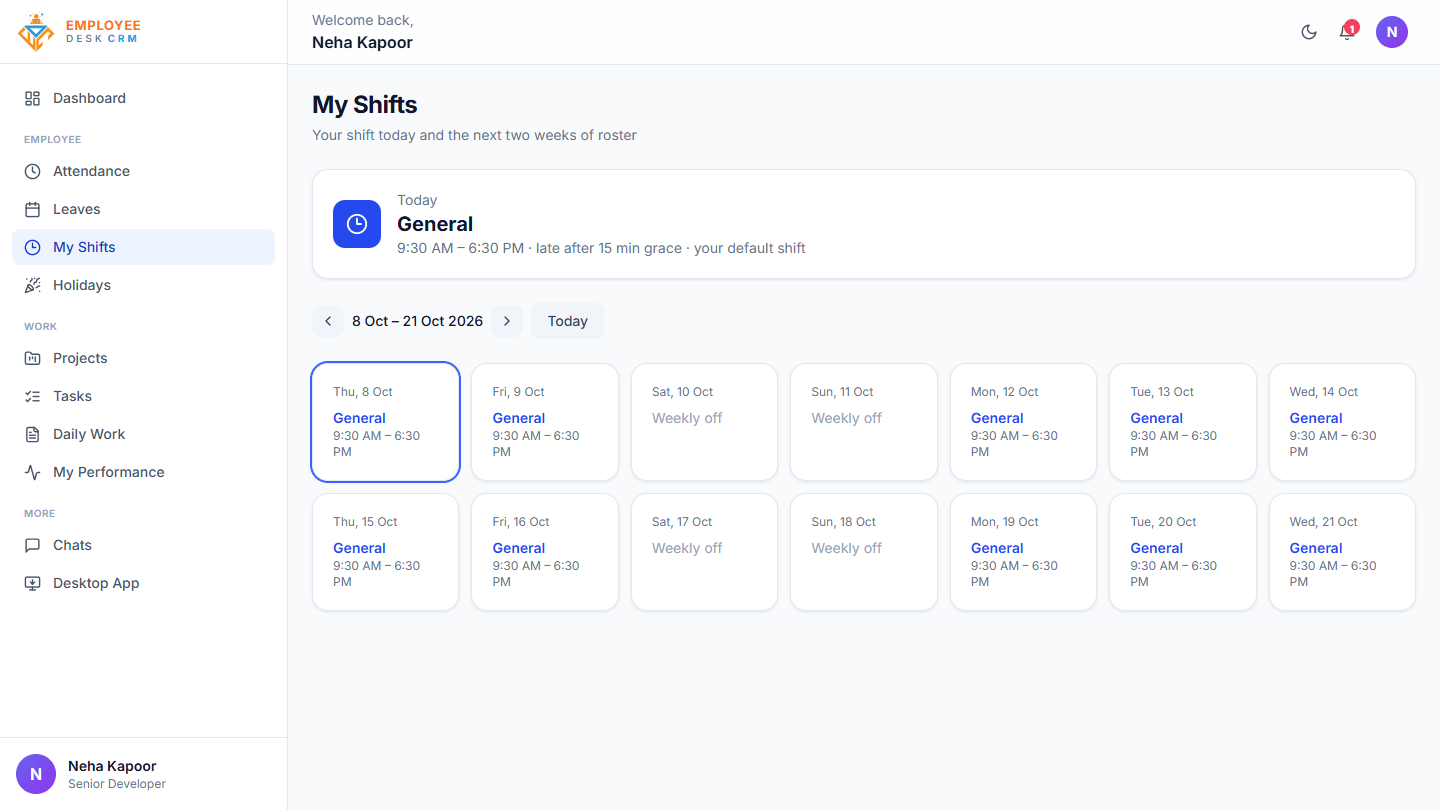The height and width of the screenshot is (810, 1440).
Task: Open the Wed, 21 Oct shift card
Action: [x=1342, y=552]
